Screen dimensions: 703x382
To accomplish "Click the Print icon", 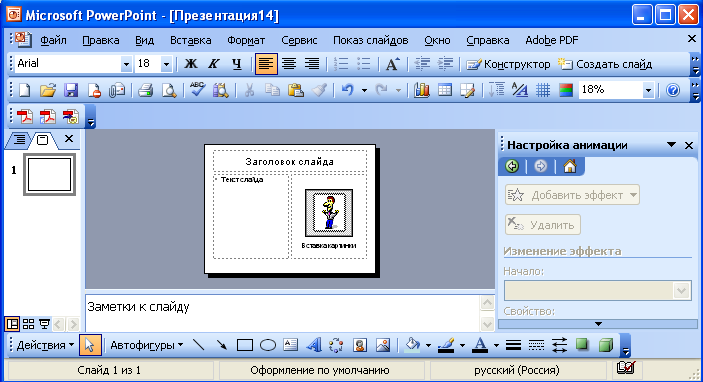I will [x=146, y=90].
